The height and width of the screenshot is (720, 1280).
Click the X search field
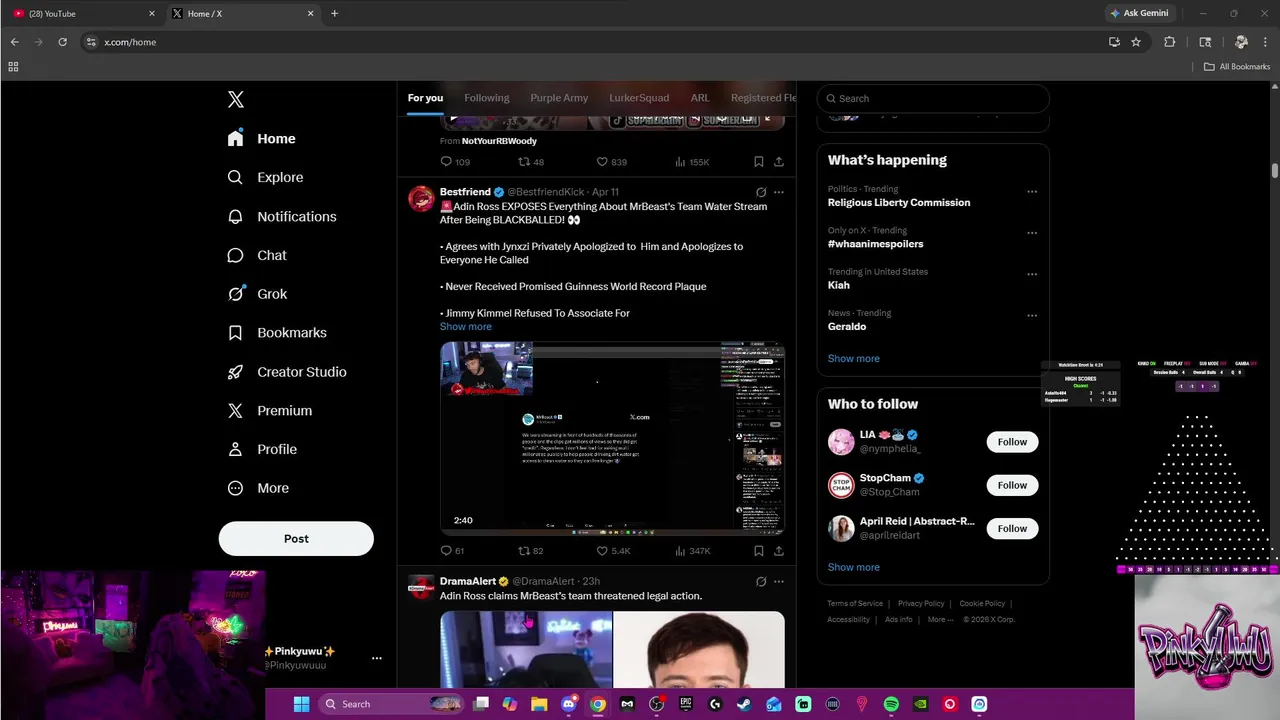[x=933, y=98]
